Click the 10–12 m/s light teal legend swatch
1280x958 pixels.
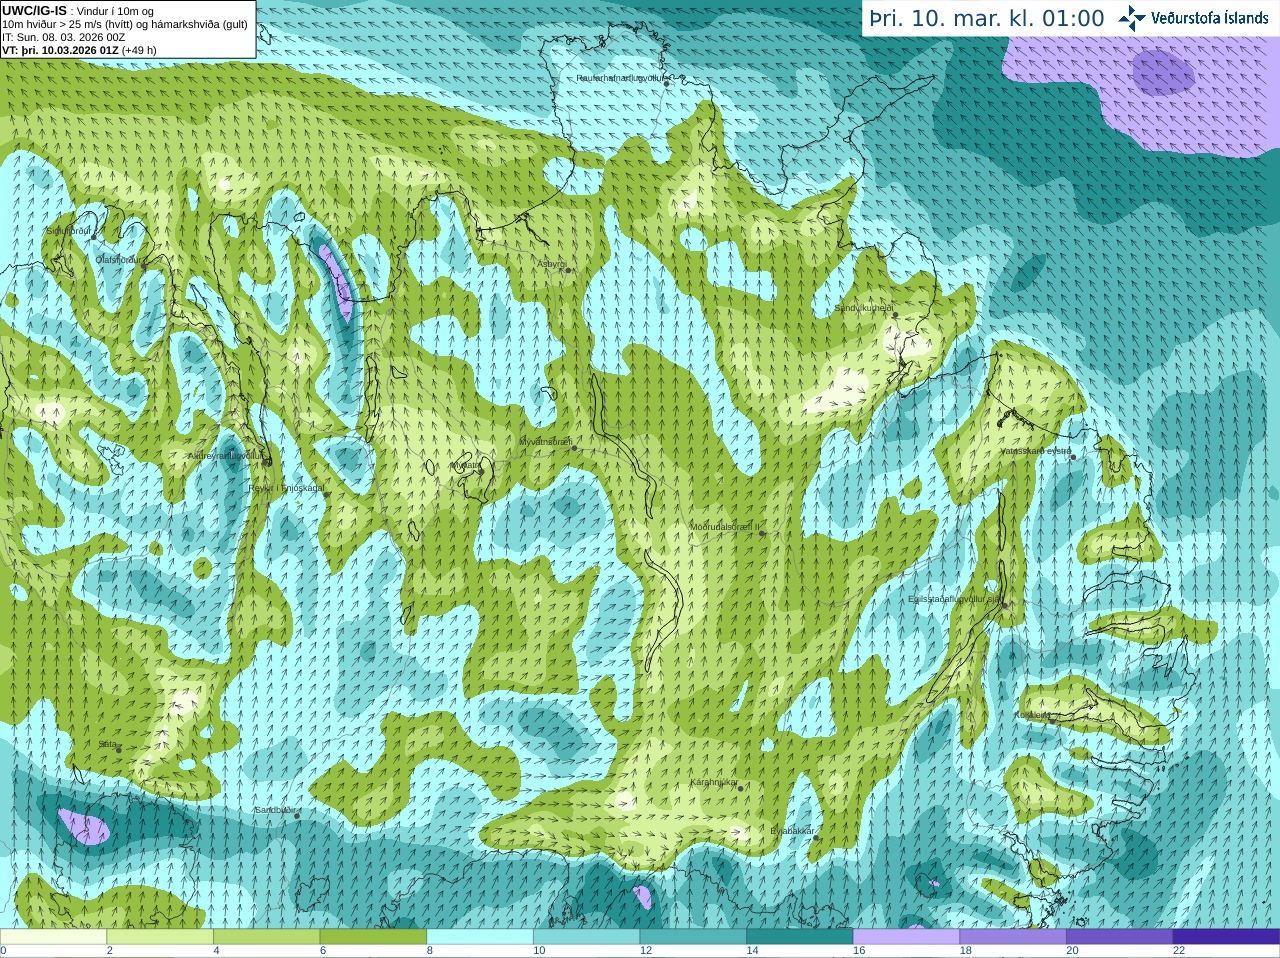pos(586,937)
